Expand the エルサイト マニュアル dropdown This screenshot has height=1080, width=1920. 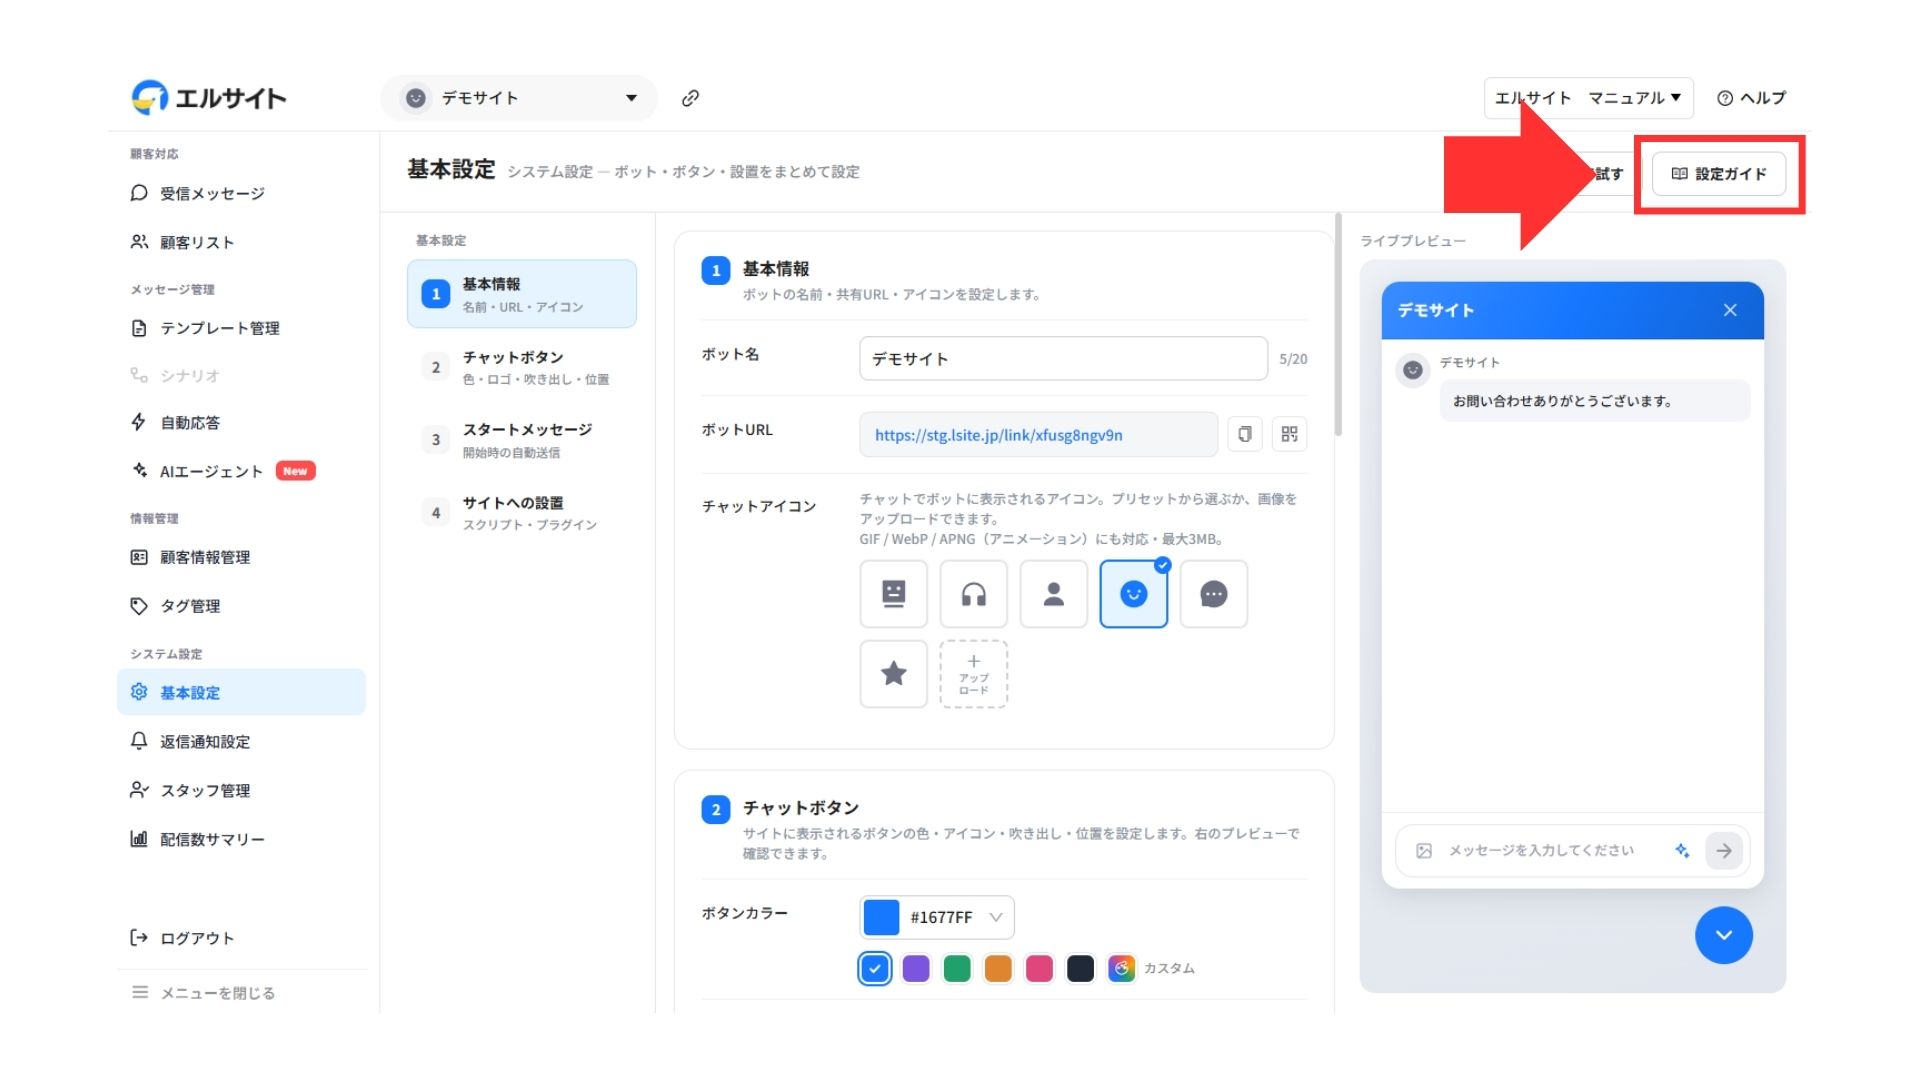pos(1588,98)
